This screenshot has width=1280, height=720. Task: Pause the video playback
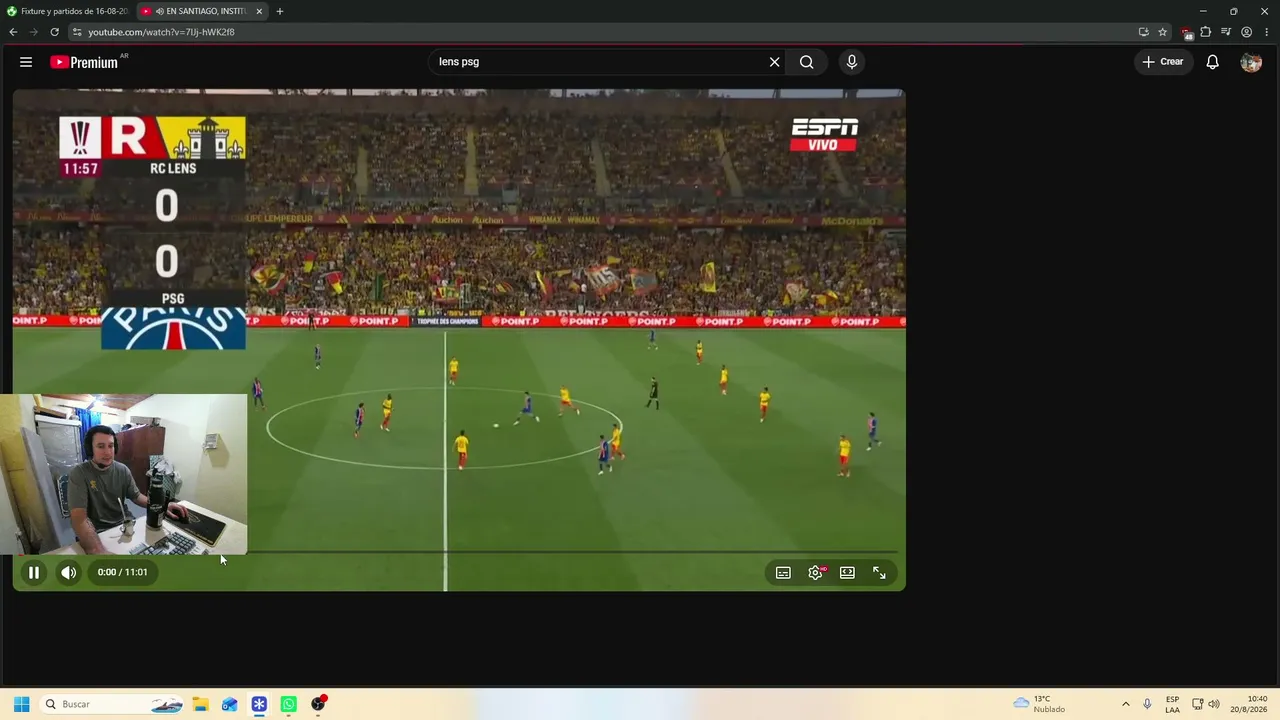(x=33, y=573)
